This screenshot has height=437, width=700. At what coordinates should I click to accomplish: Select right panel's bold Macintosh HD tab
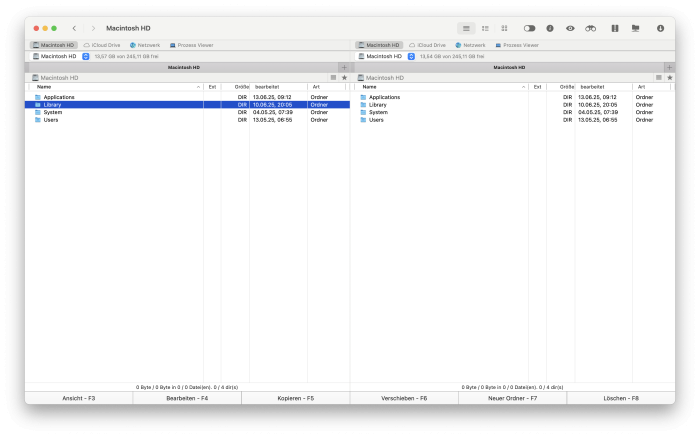point(509,67)
